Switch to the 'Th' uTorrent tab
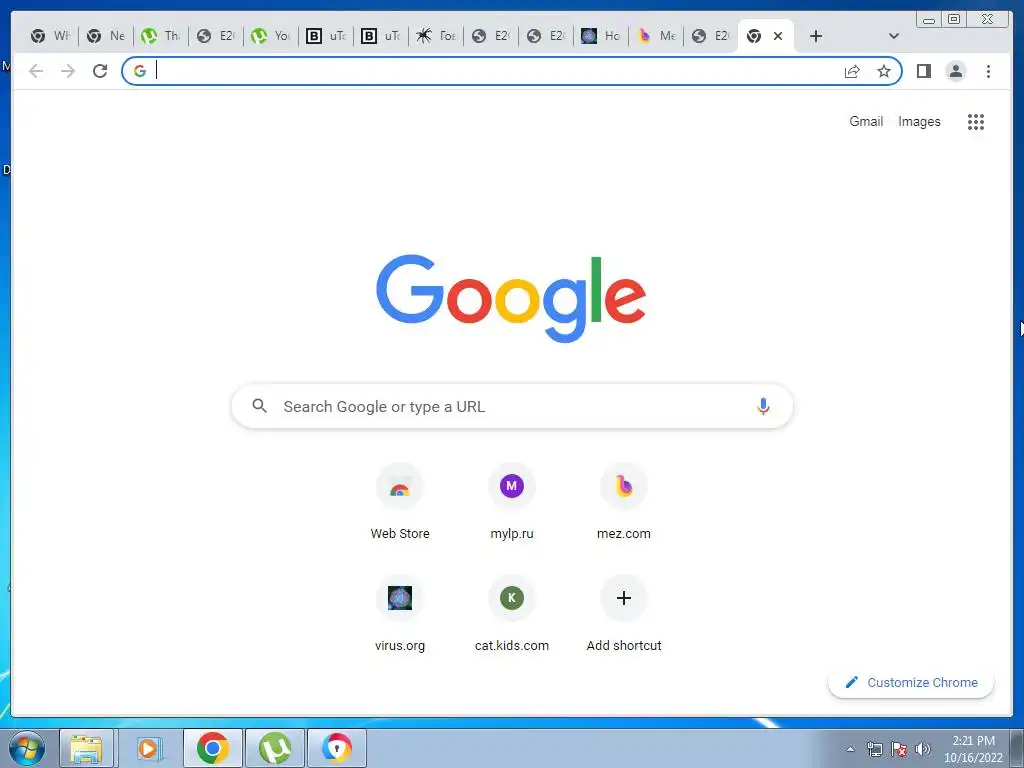Screen dimensions: 1024x768 pyautogui.click(x=161, y=36)
